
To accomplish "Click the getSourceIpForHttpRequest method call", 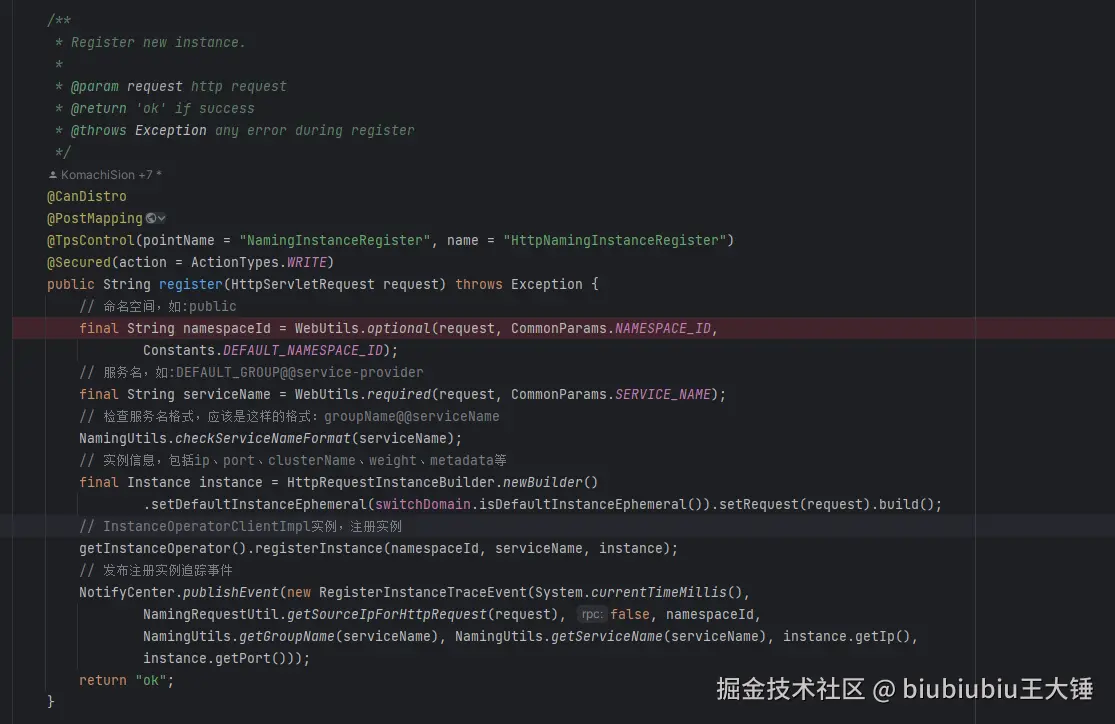I will coord(387,614).
